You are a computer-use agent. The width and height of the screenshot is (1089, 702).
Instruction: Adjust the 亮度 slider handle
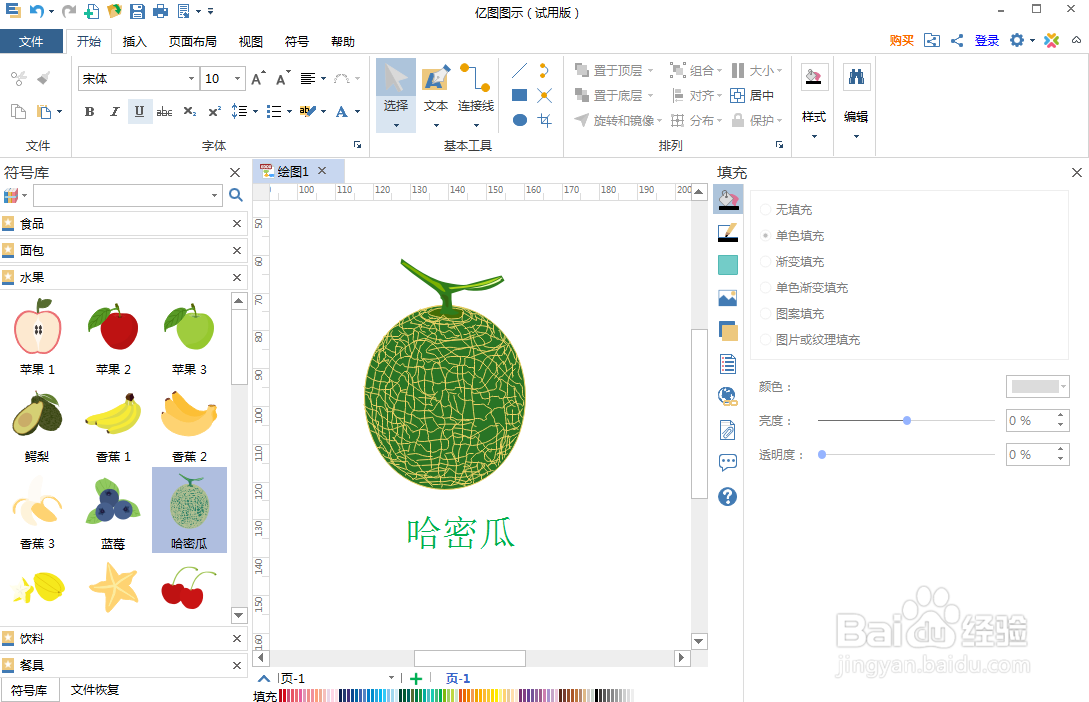(906, 420)
